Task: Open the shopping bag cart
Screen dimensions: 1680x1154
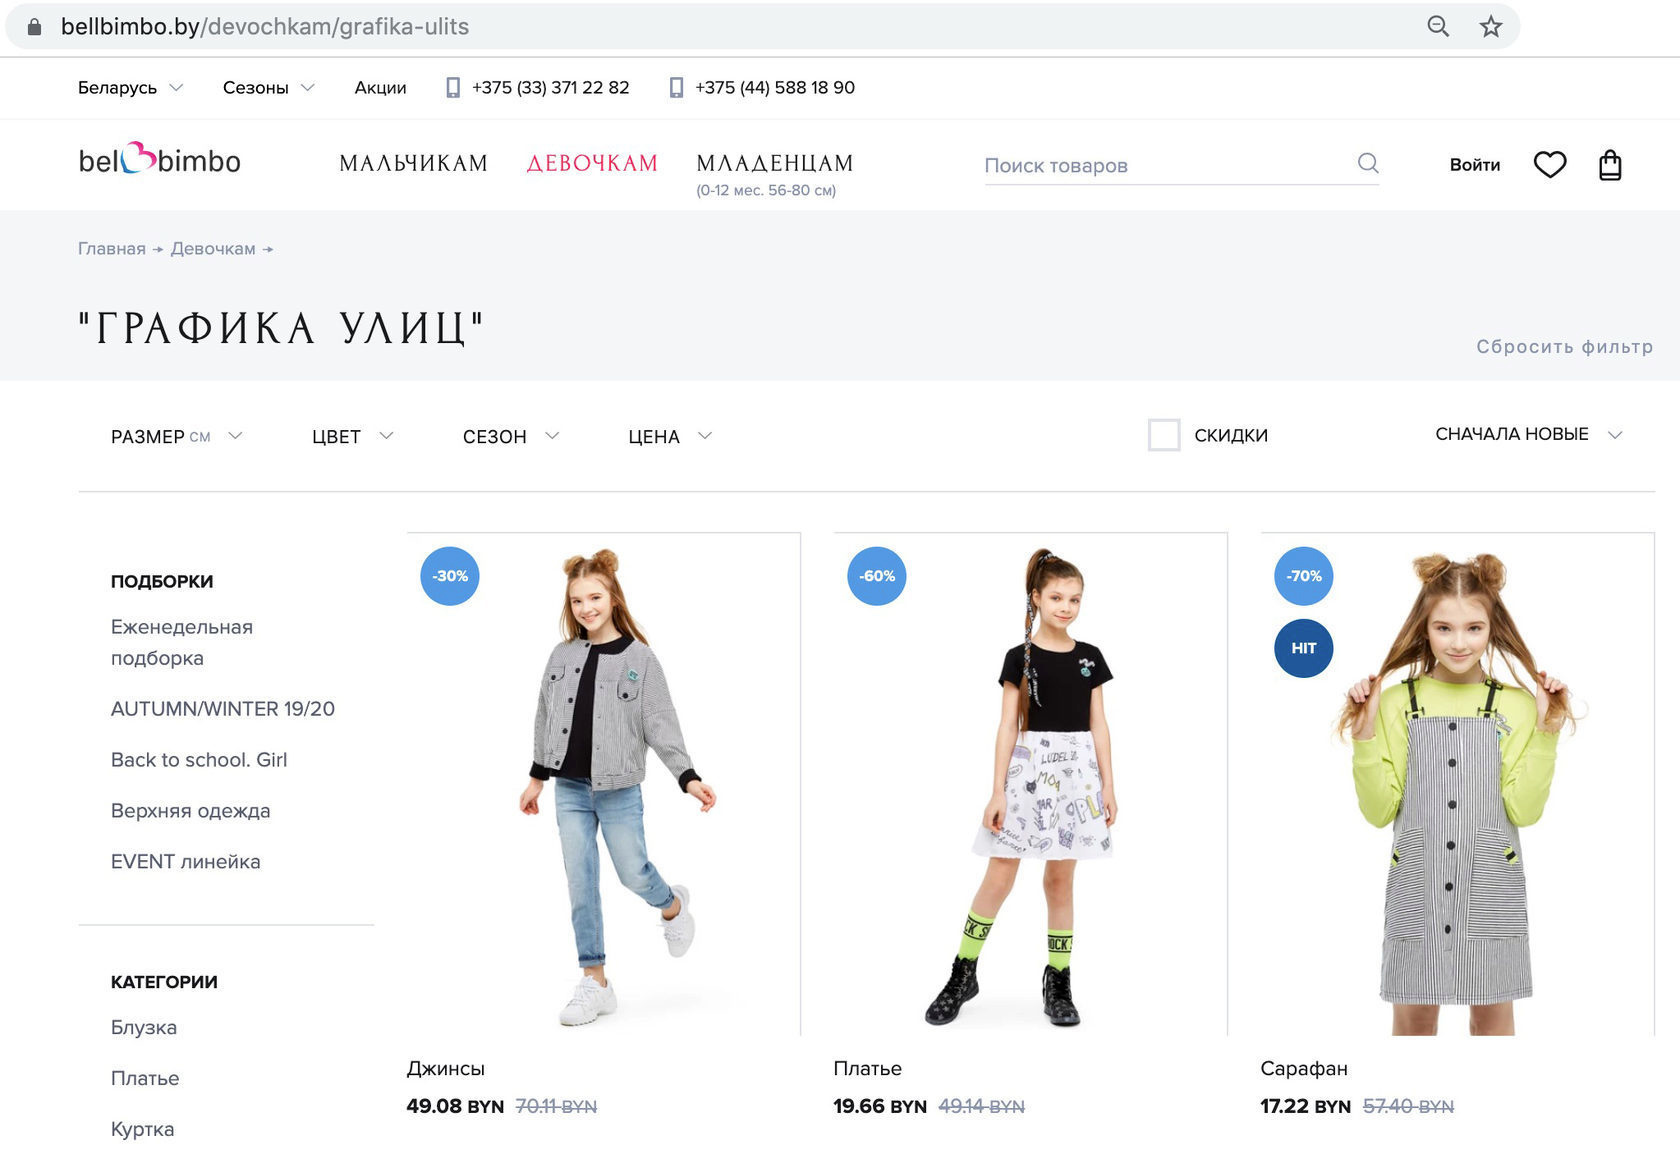Action: (1609, 164)
